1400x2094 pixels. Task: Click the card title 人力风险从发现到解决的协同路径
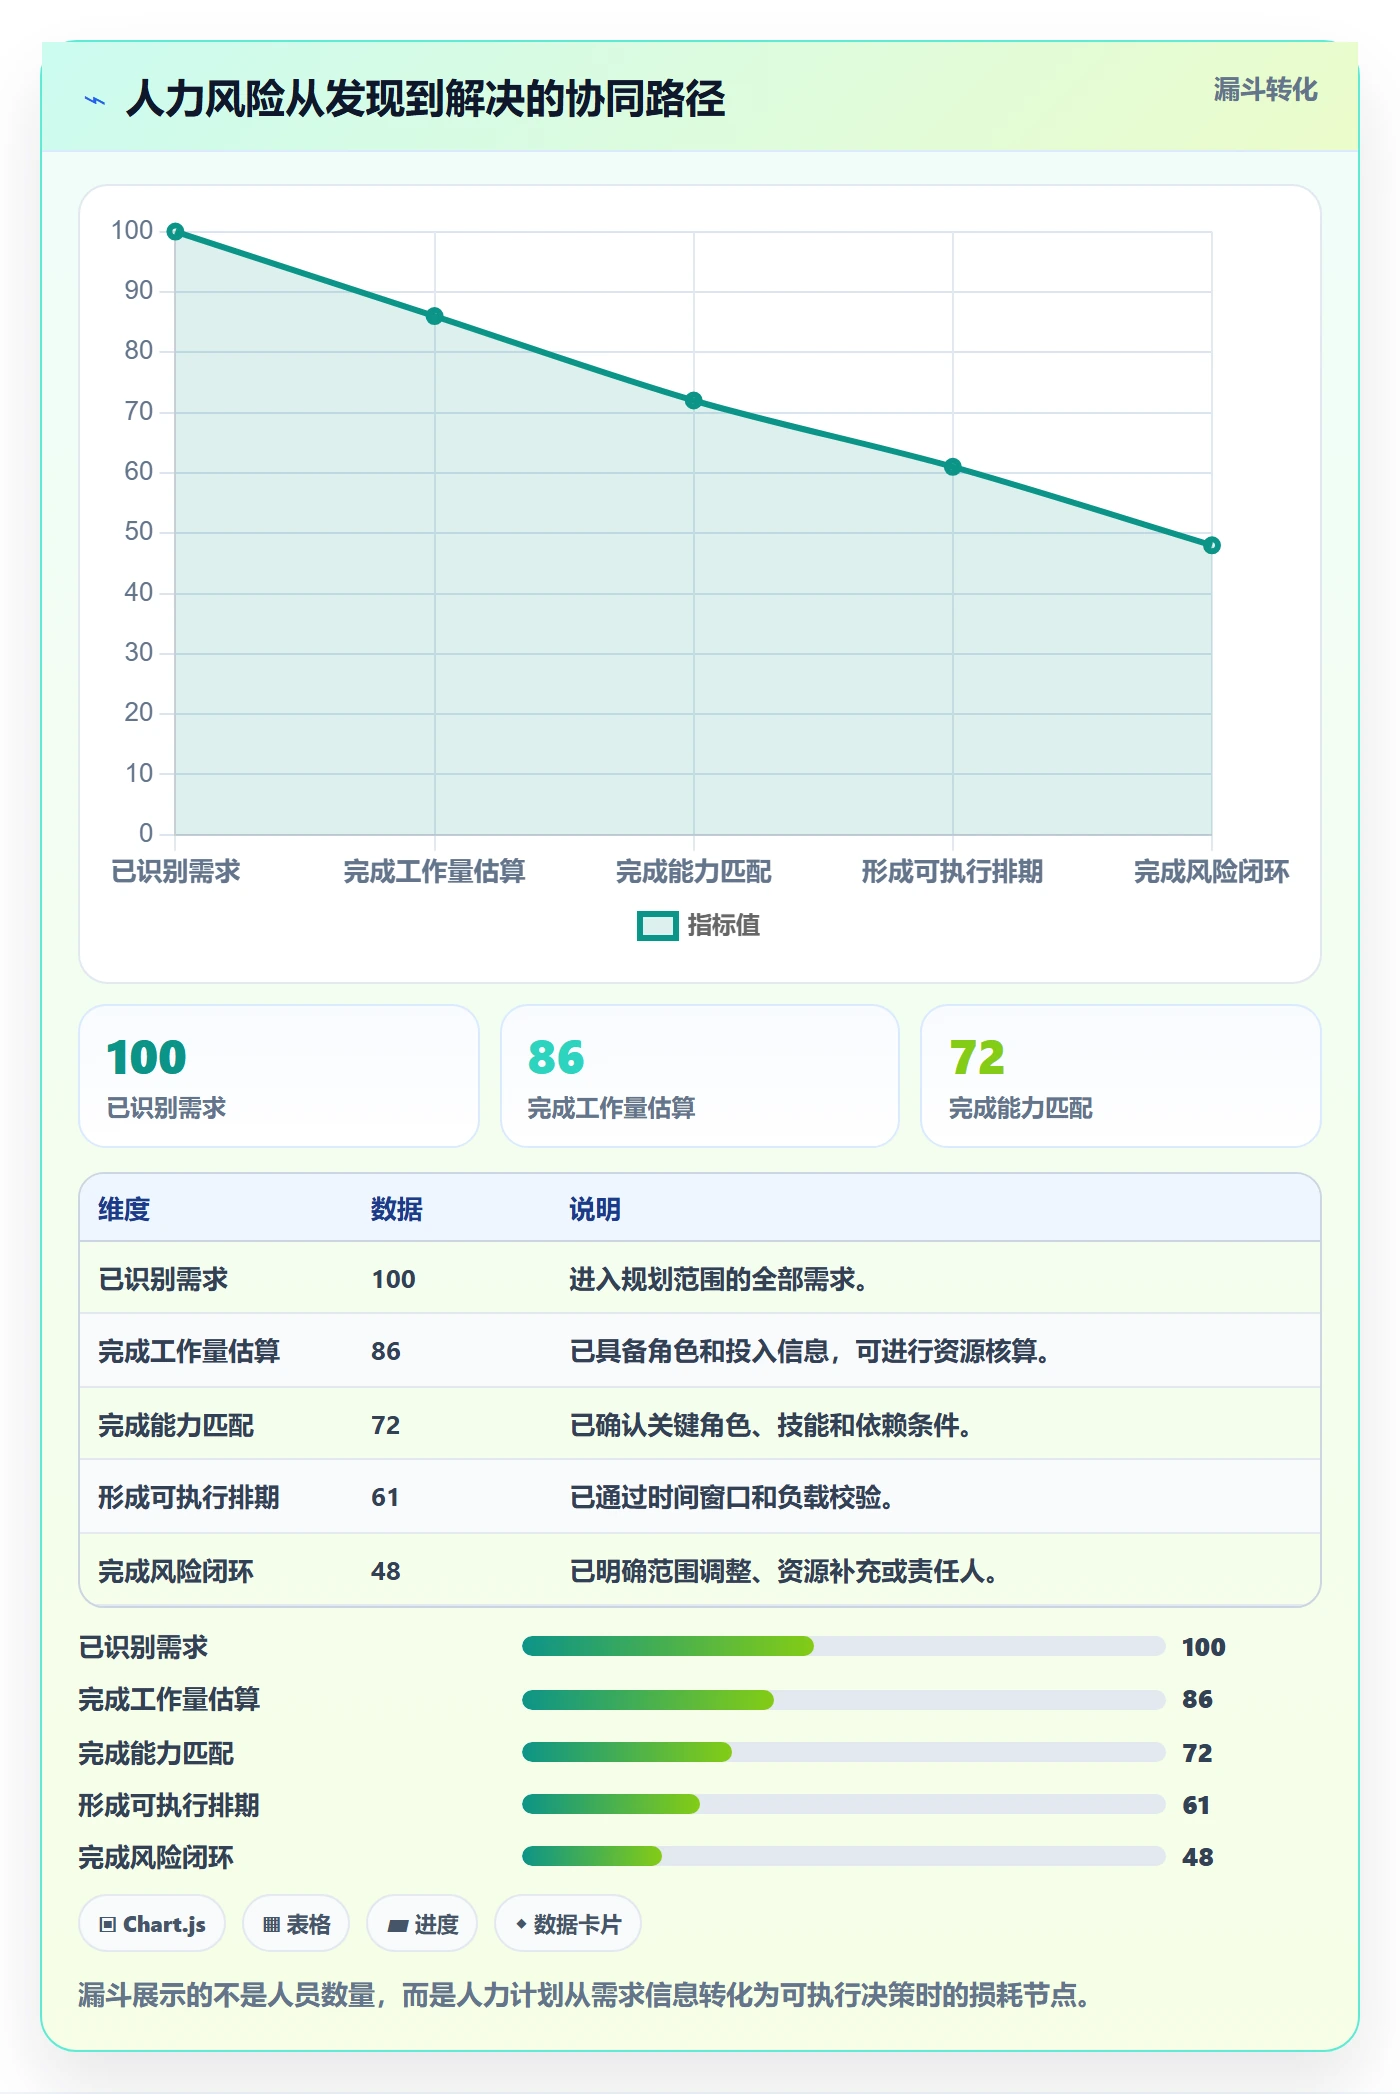426,99
